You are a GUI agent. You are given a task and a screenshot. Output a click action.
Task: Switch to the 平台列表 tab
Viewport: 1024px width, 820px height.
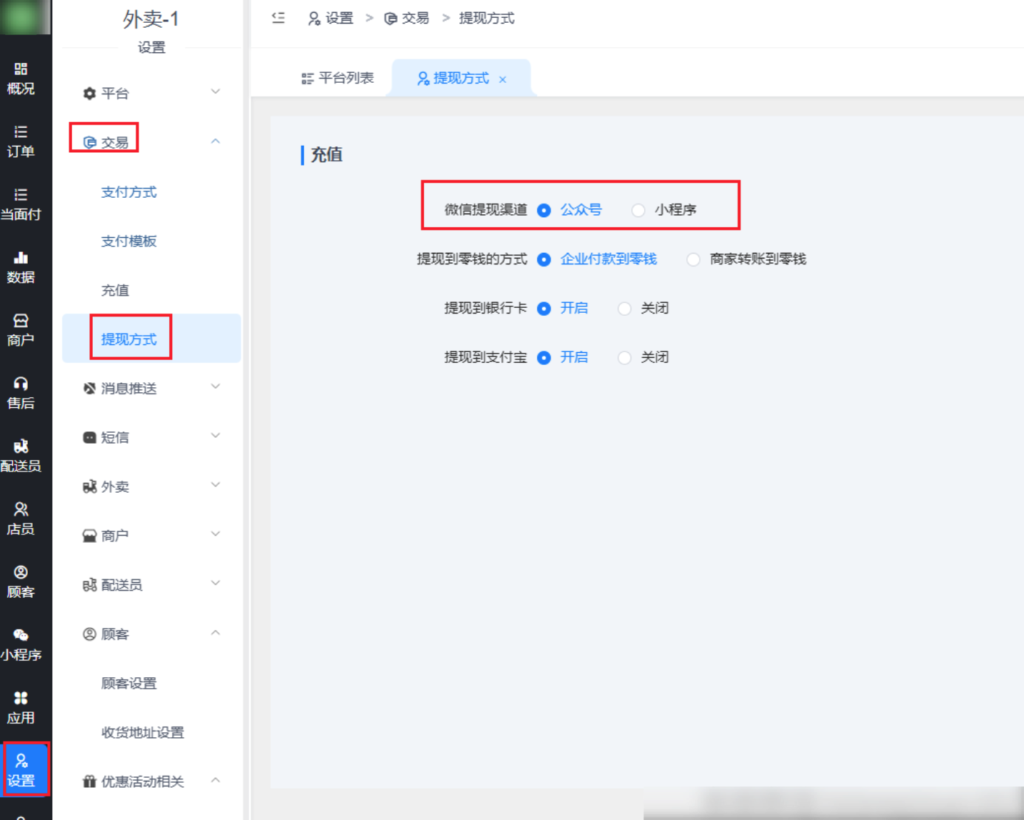338,78
